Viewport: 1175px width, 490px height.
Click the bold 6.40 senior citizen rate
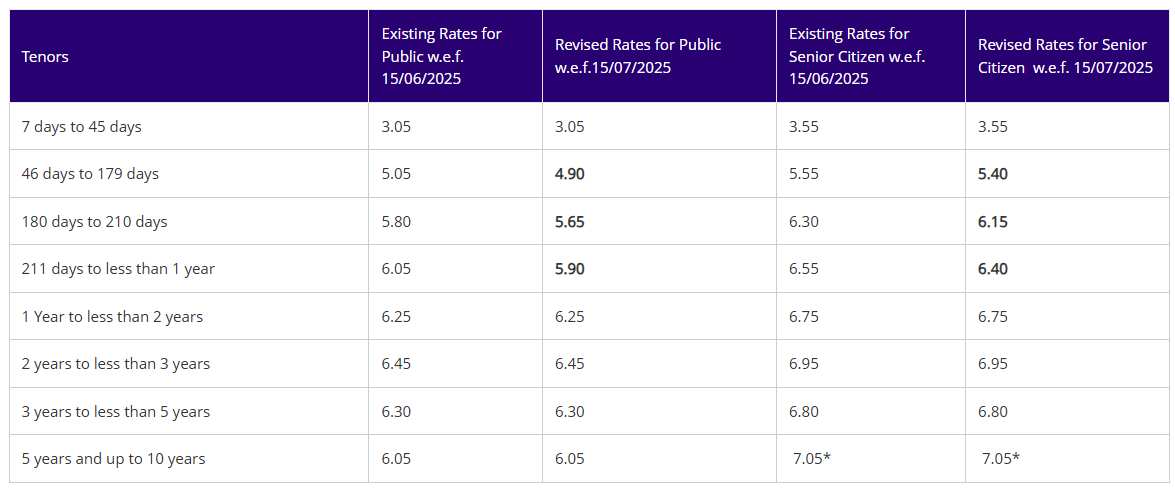tap(993, 269)
